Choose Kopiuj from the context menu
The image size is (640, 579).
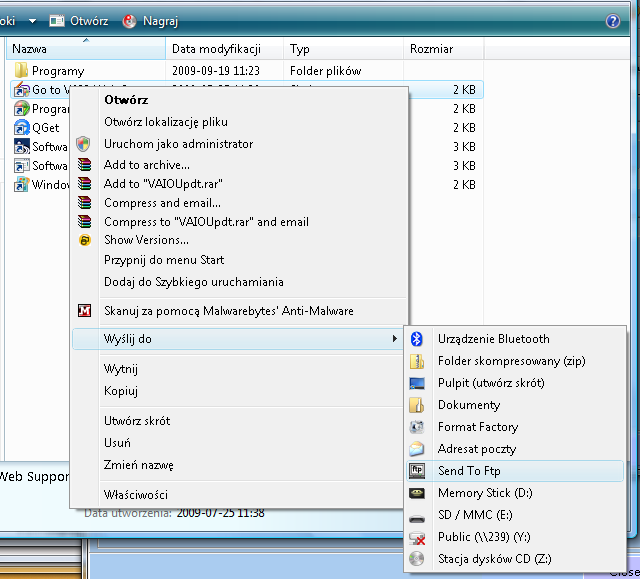tap(239, 391)
